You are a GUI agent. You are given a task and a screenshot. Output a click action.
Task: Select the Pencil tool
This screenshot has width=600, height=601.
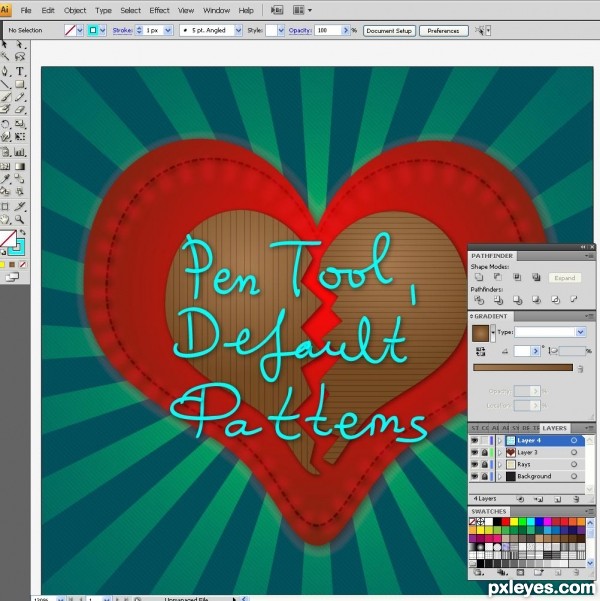point(20,97)
